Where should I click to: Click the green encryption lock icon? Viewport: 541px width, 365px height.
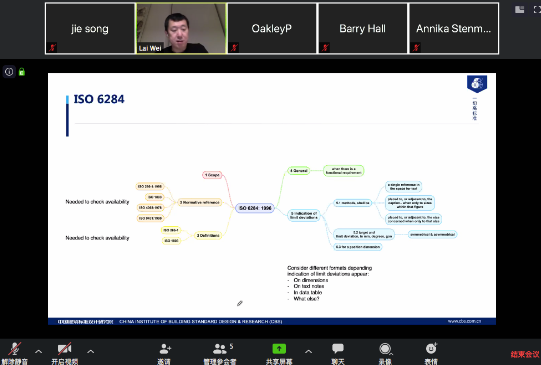pyautogui.click(x=22, y=72)
